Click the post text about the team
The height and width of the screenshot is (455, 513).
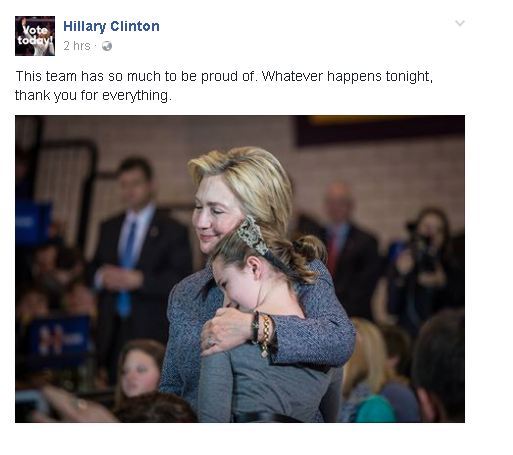click(x=224, y=86)
